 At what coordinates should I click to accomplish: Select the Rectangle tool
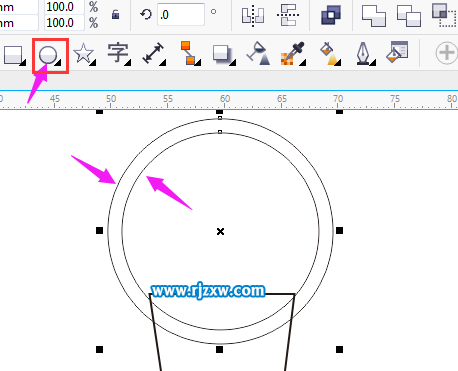click(13, 55)
